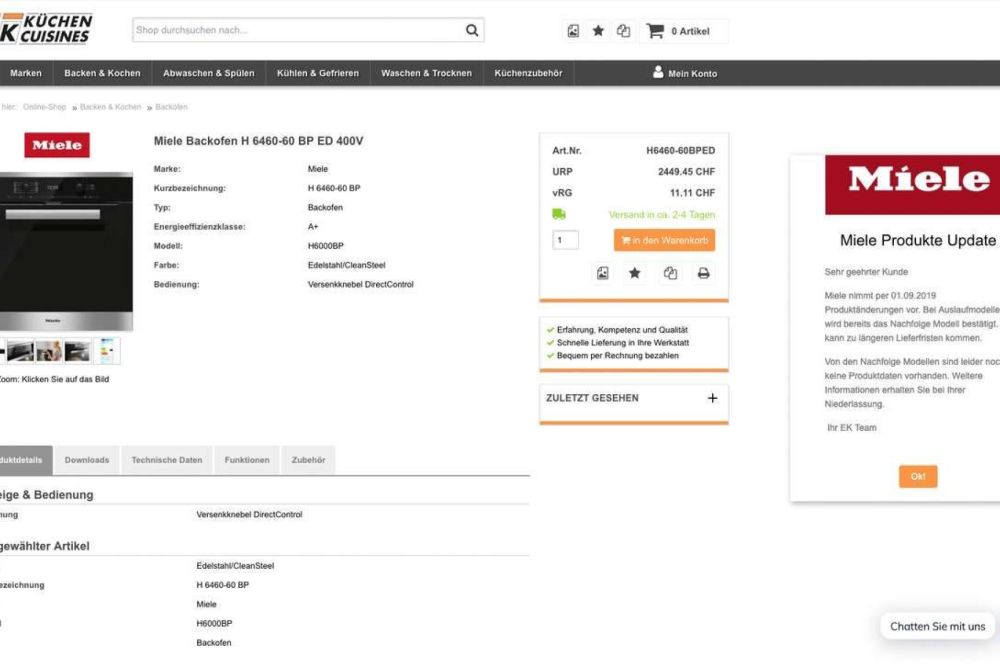
Task: Click the vRG value 11.11 CHF
Action: click(692, 193)
